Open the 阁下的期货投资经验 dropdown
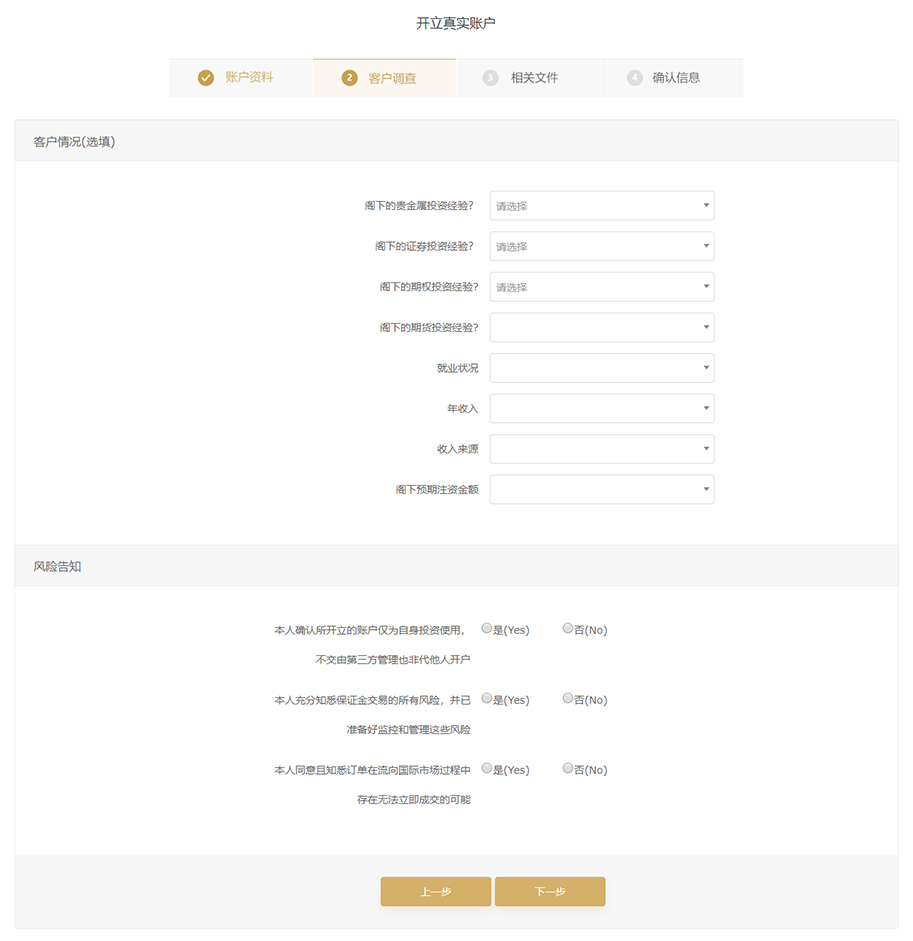 pyautogui.click(x=600, y=327)
